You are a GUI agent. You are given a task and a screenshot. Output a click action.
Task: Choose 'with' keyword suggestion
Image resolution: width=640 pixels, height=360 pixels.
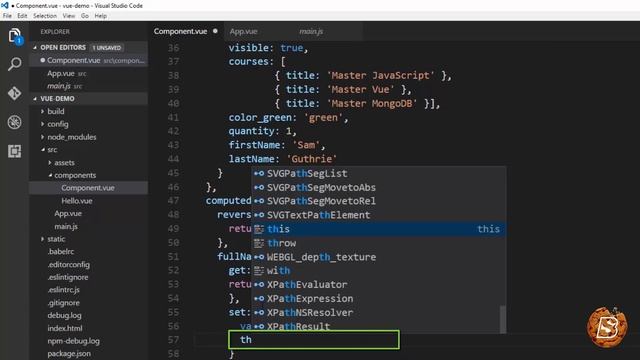(378, 271)
